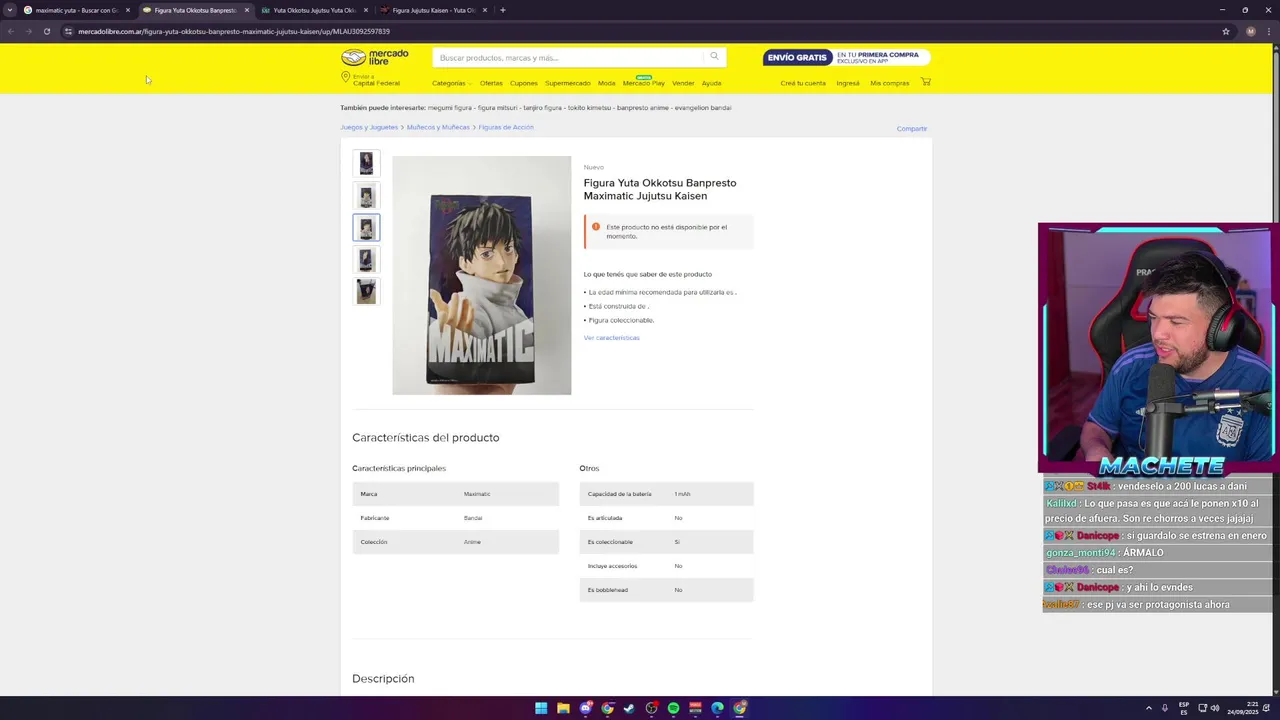Screen dimensions: 1280x720
Task: Select the fourth product thumbnail
Action: click(x=366, y=260)
